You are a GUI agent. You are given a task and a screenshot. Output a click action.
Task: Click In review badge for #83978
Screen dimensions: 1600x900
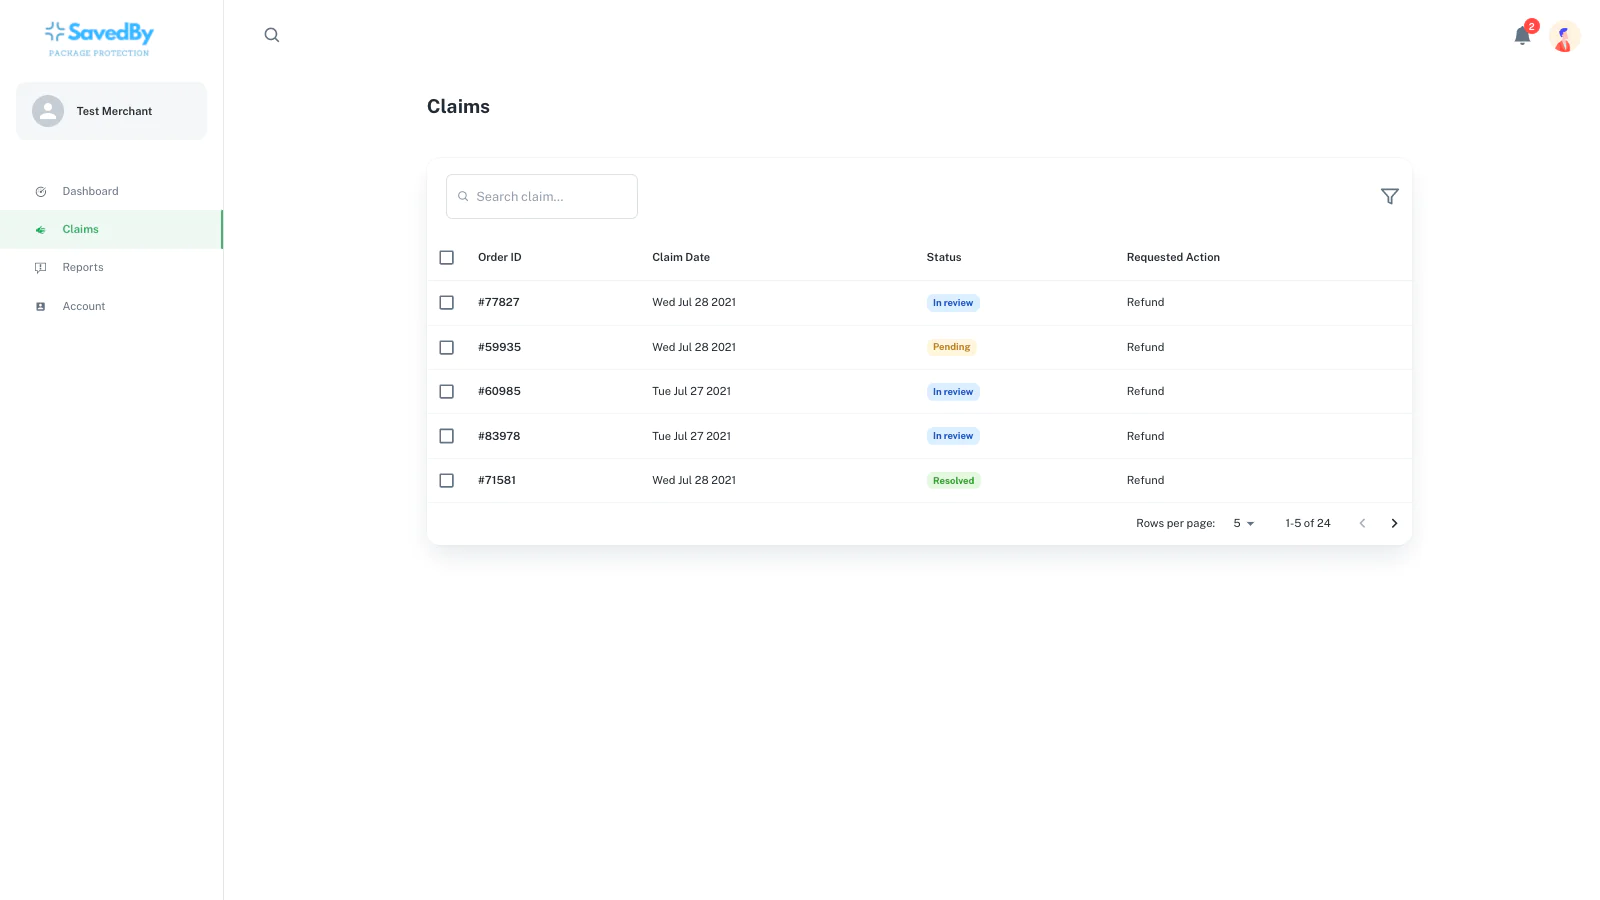pos(953,436)
